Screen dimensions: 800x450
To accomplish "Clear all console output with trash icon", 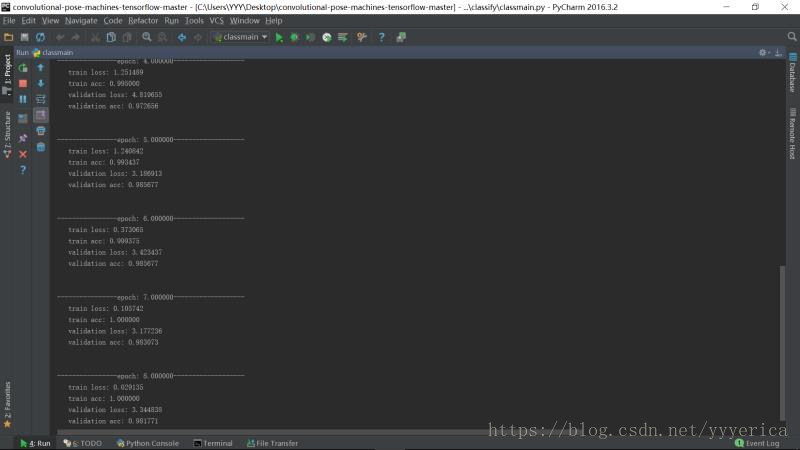I will [41, 147].
